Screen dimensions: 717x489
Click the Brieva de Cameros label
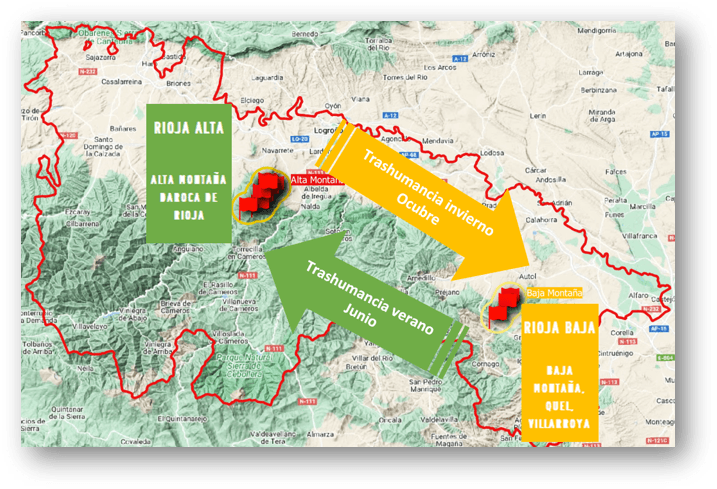pyautogui.click(x=176, y=307)
